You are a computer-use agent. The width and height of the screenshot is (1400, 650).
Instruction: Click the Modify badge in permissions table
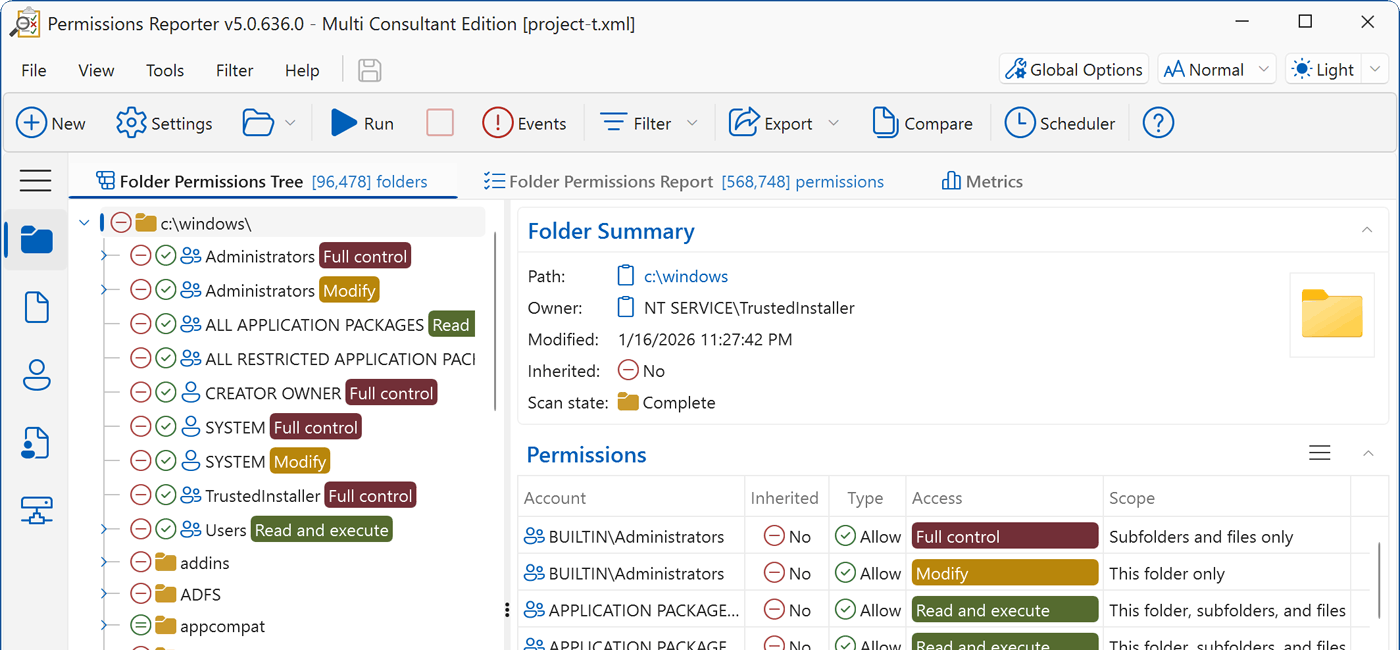coord(1005,573)
